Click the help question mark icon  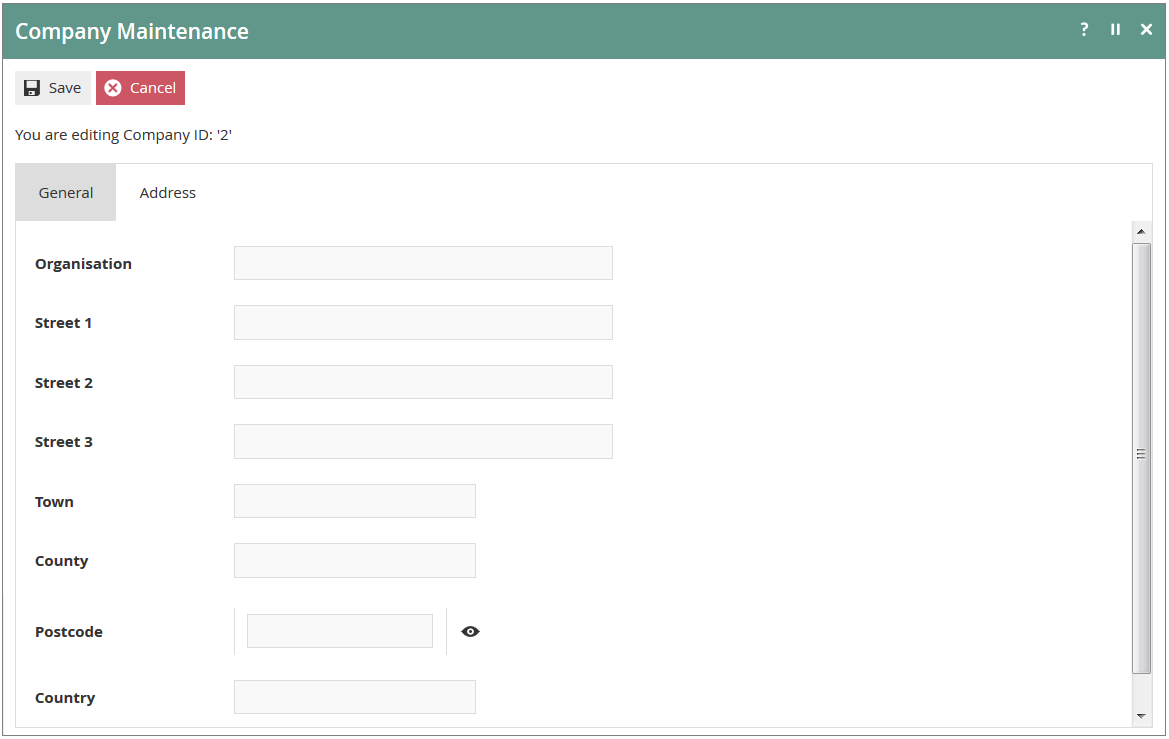pos(1084,29)
